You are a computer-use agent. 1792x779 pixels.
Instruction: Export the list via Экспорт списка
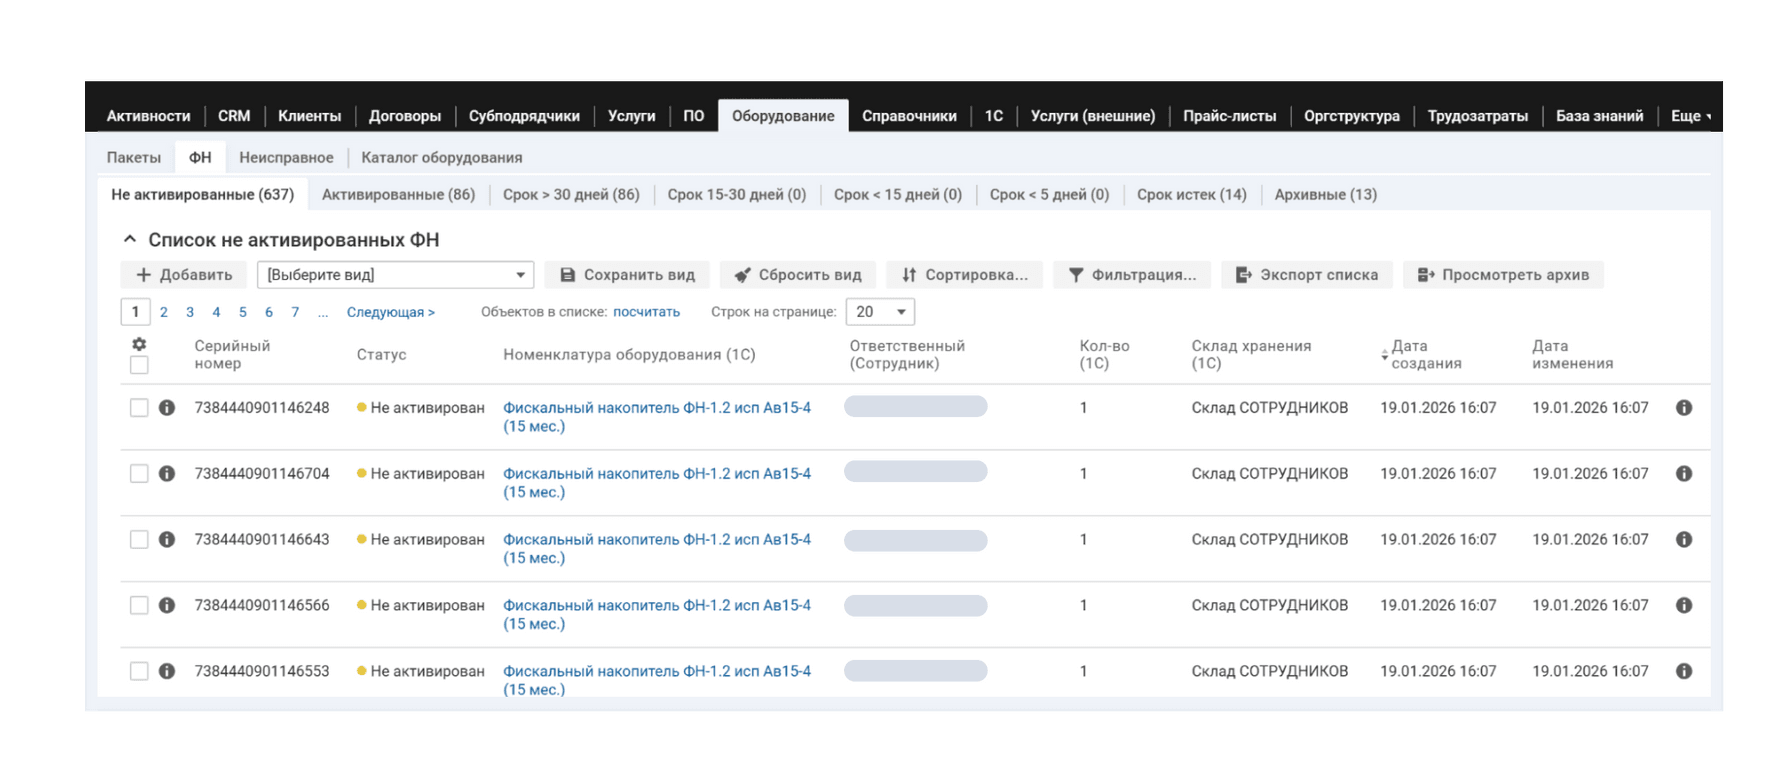click(1306, 275)
